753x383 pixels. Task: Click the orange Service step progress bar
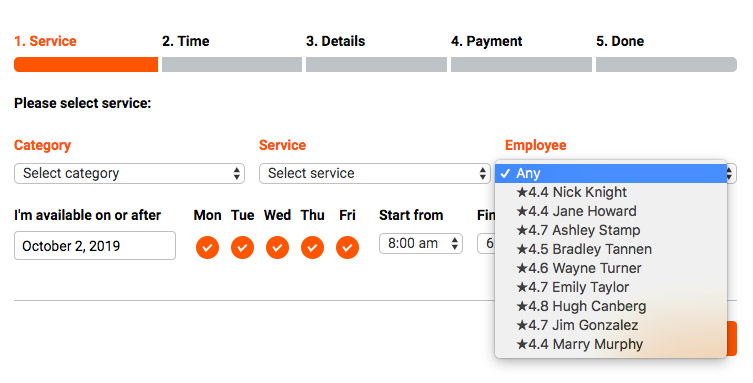(86, 64)
